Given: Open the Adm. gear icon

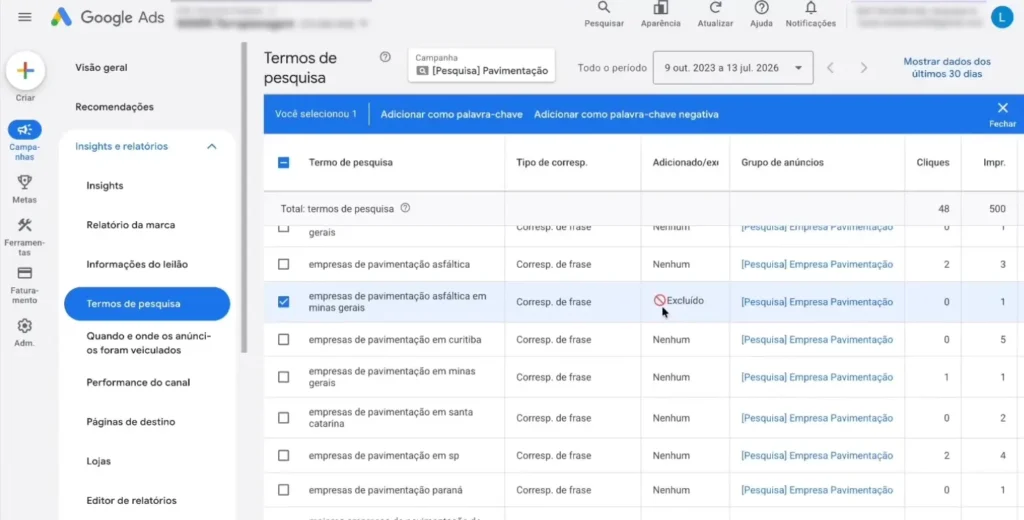Looking at the screenshot, I should click(x=25, y=325).
